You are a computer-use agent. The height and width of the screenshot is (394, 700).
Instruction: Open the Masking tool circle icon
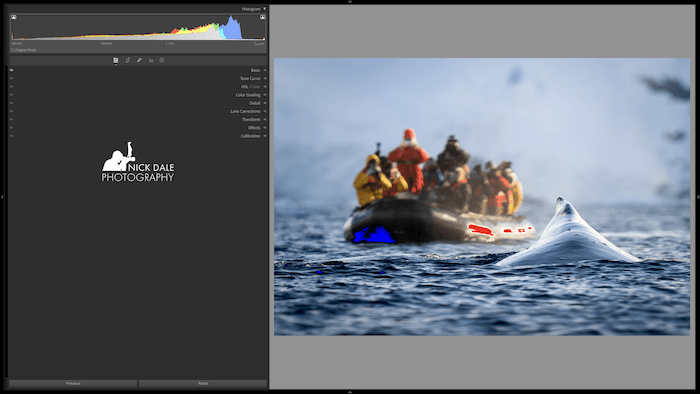(162, 60)
